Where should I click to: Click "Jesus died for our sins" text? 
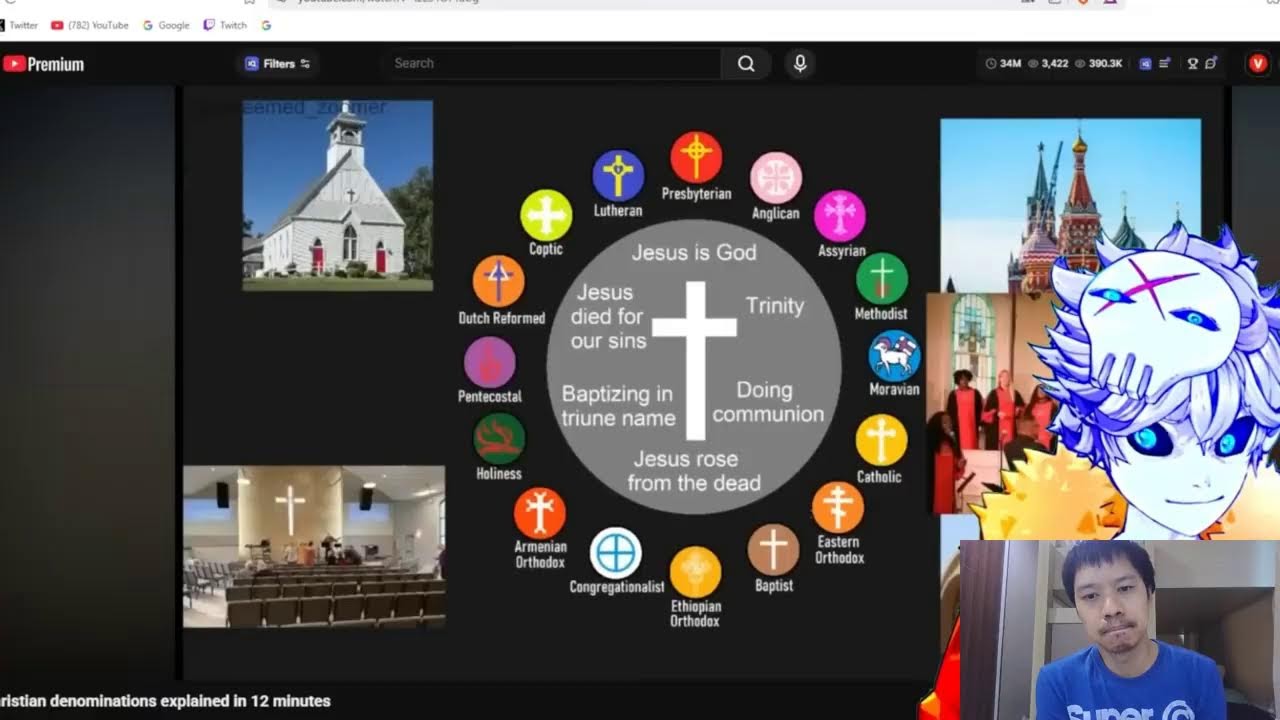(x=608, y=317)
